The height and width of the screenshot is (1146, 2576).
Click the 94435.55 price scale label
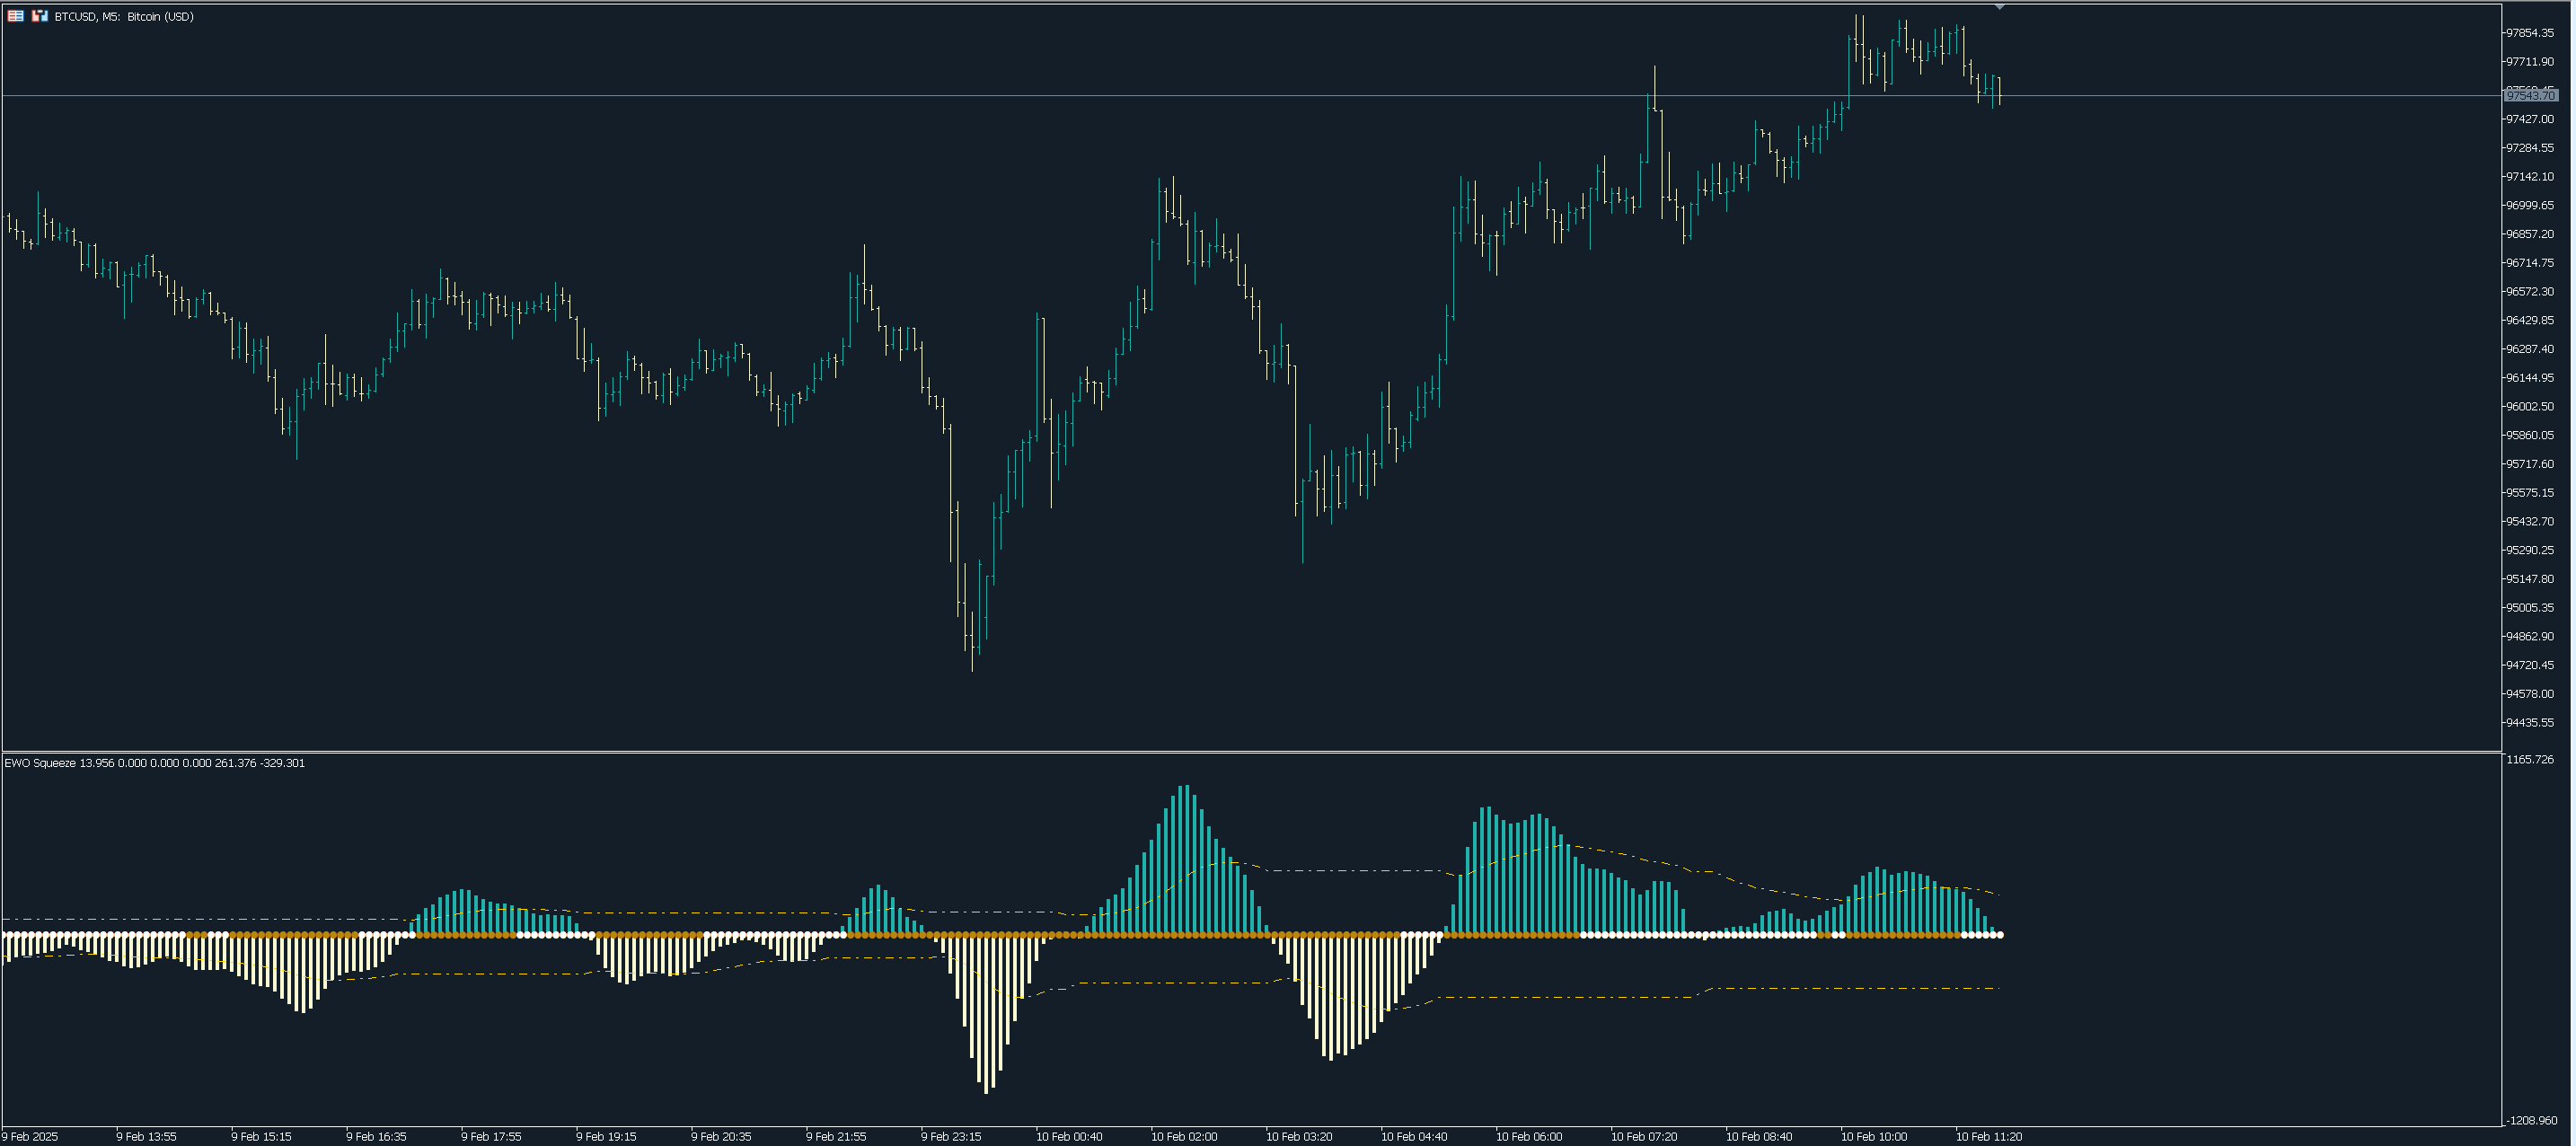(x=2530, y=722)
